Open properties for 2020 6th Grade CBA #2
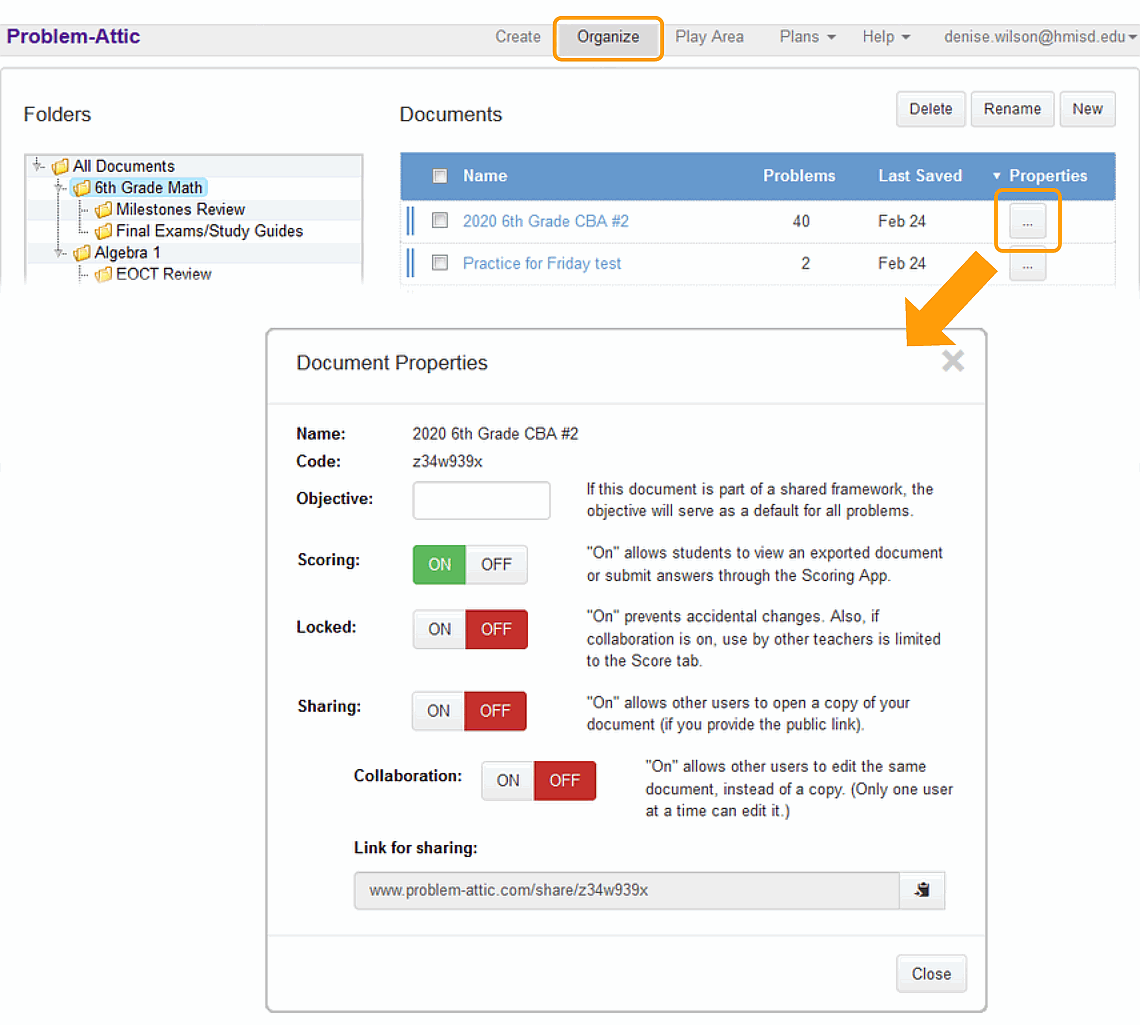 (x=1027, y=221)
